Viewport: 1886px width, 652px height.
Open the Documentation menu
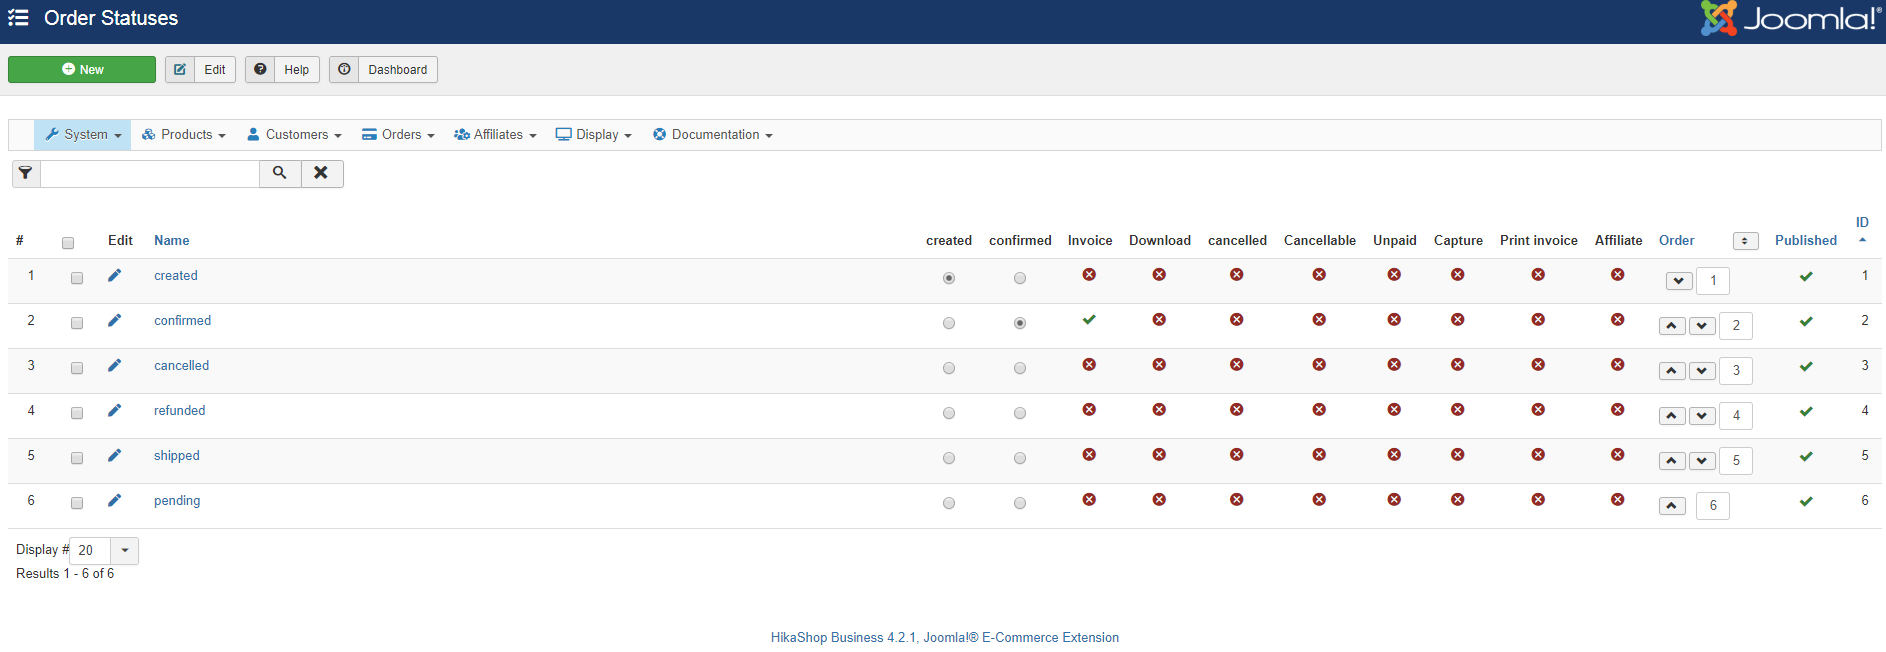pyautogui.click(x=713, y=135)
